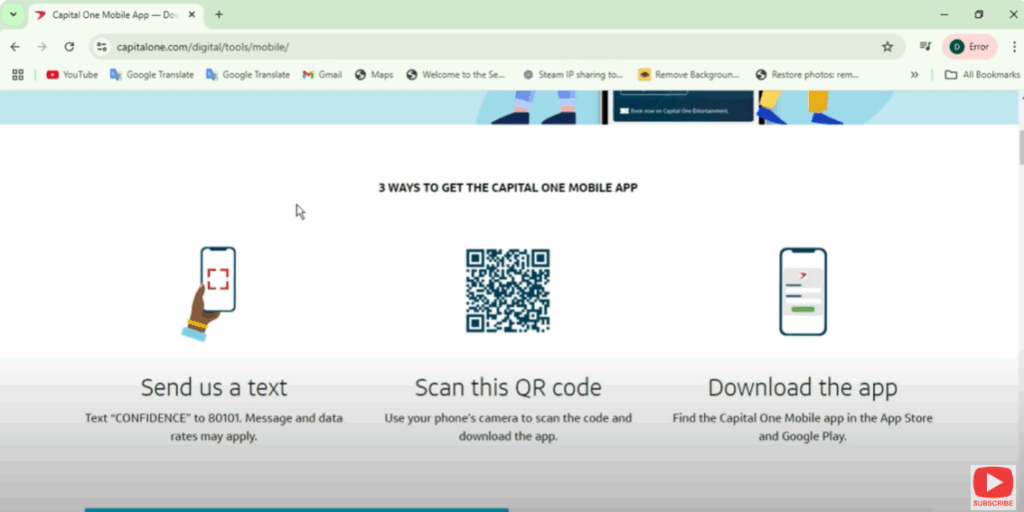This screenshot has width=1024, height=512.
Task: Open the media controls icon
Action: click(925, 46)
